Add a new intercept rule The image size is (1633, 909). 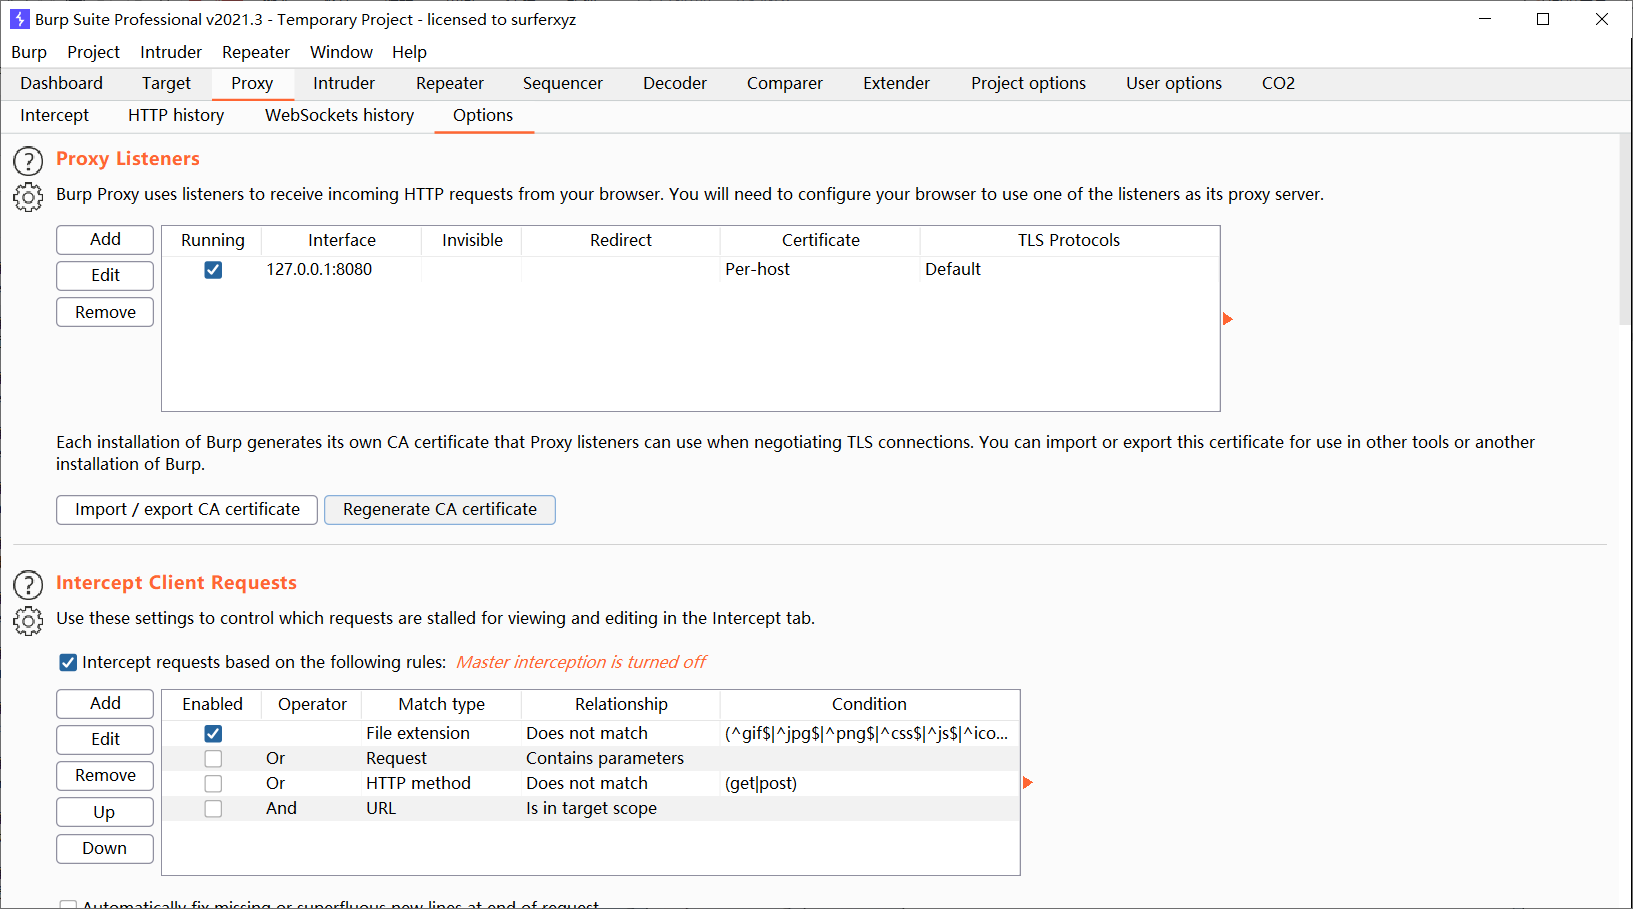point(105,704)
